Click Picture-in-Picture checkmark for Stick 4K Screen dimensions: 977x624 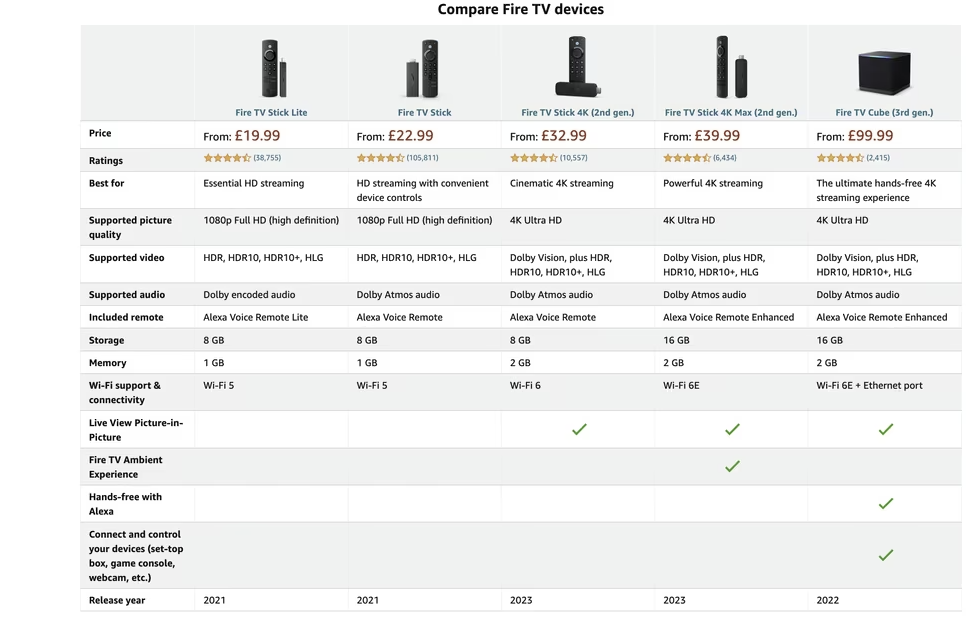tap(579, 429)
